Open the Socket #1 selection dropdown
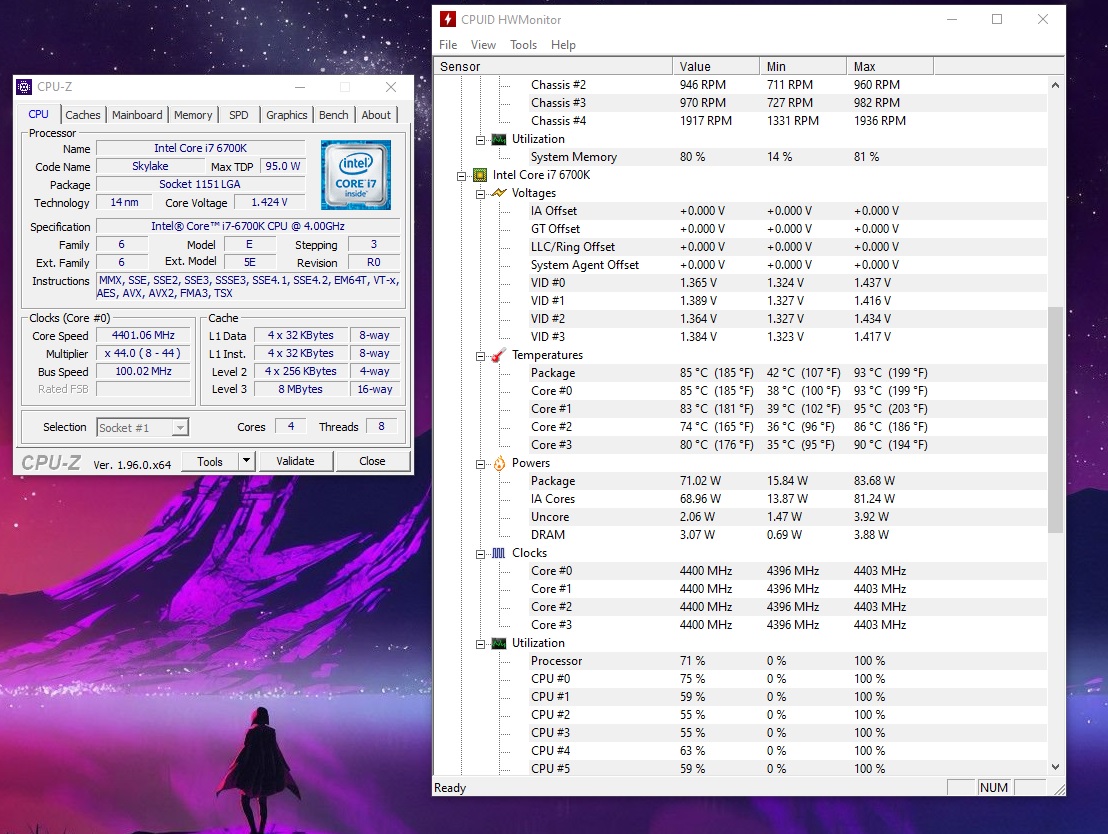The image size is (1108, 834). click(x=180, y=428)
